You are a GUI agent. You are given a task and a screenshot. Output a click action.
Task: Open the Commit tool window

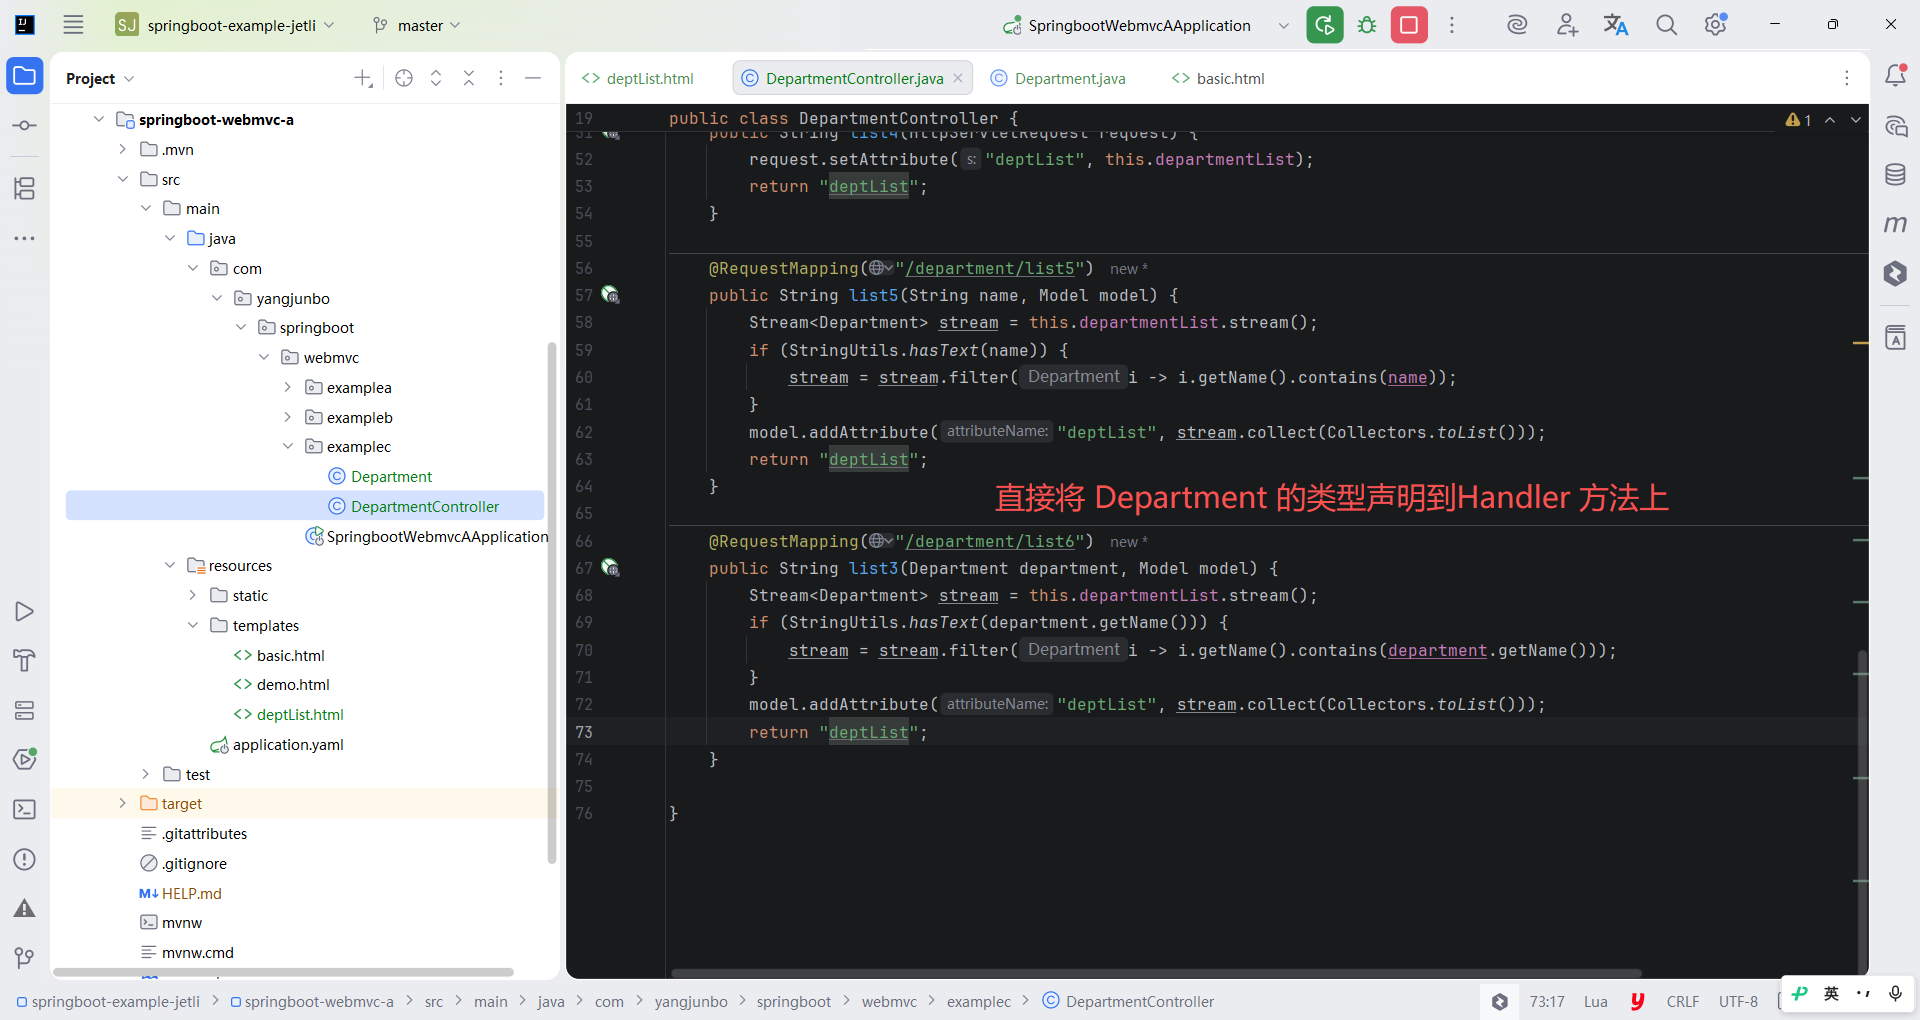click(x=25, y=126)
